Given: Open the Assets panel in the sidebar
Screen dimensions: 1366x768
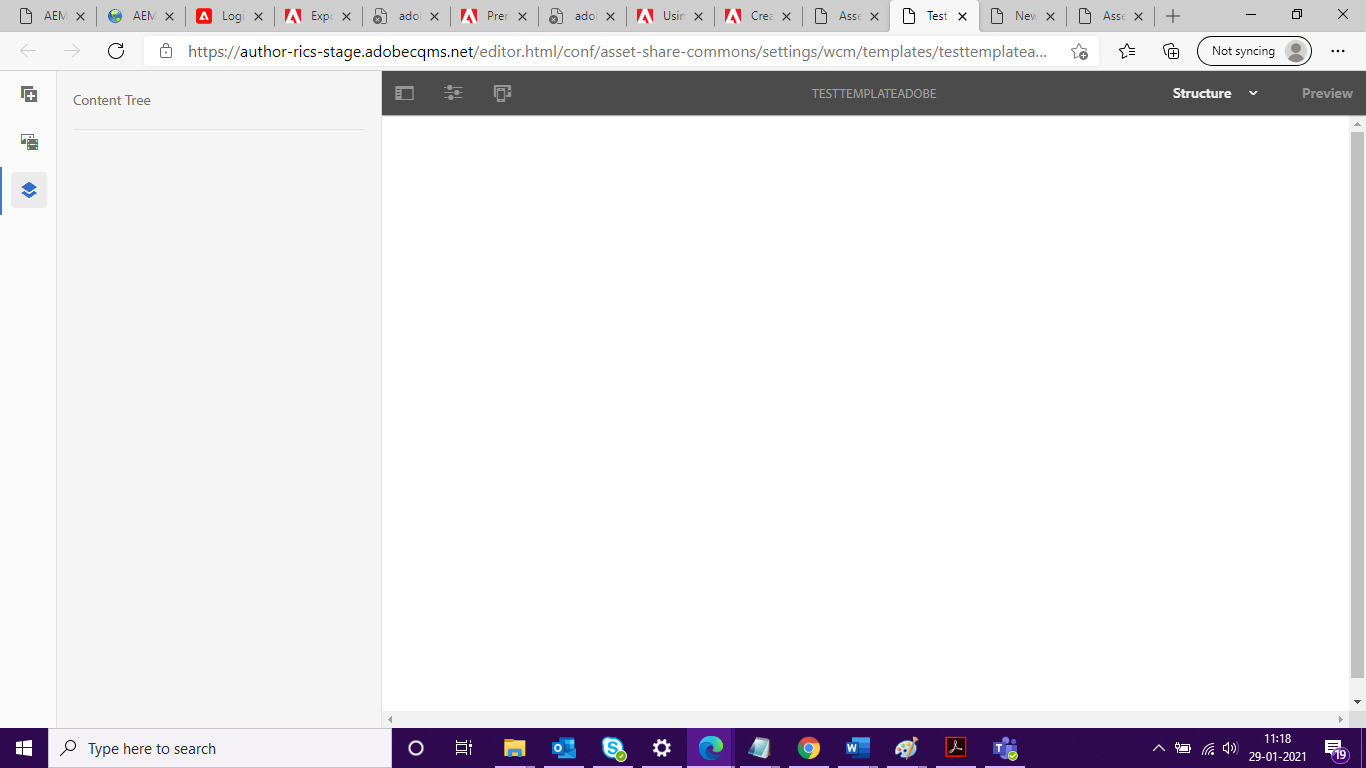Looking at the screenshot, I should point(29,142).
